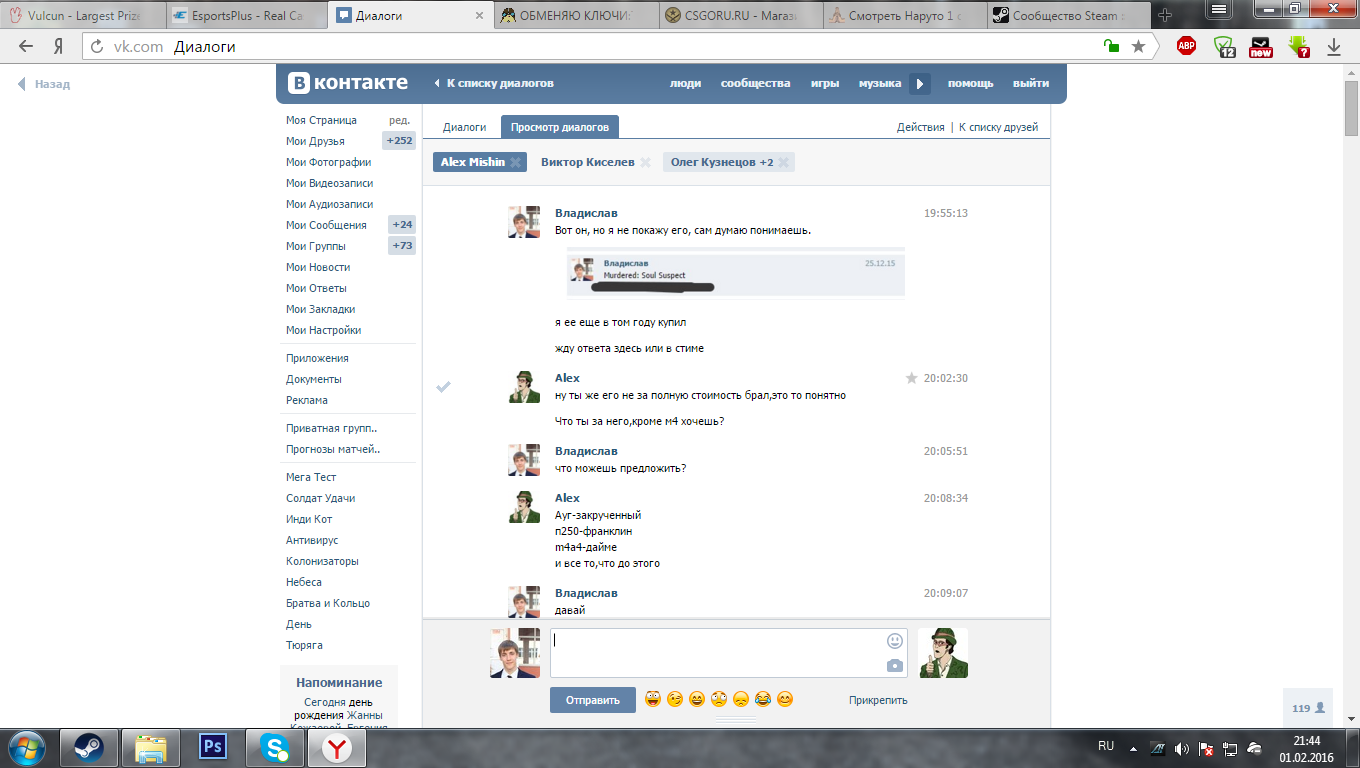
Task: Select the Просмотр диалогов tab
Action: (x=560, y=127)
